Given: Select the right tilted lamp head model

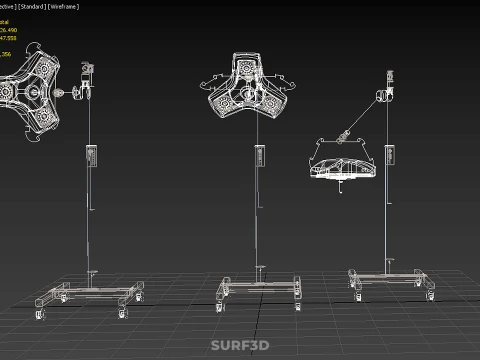Looking at the screenshot, I should pos(343,165).
